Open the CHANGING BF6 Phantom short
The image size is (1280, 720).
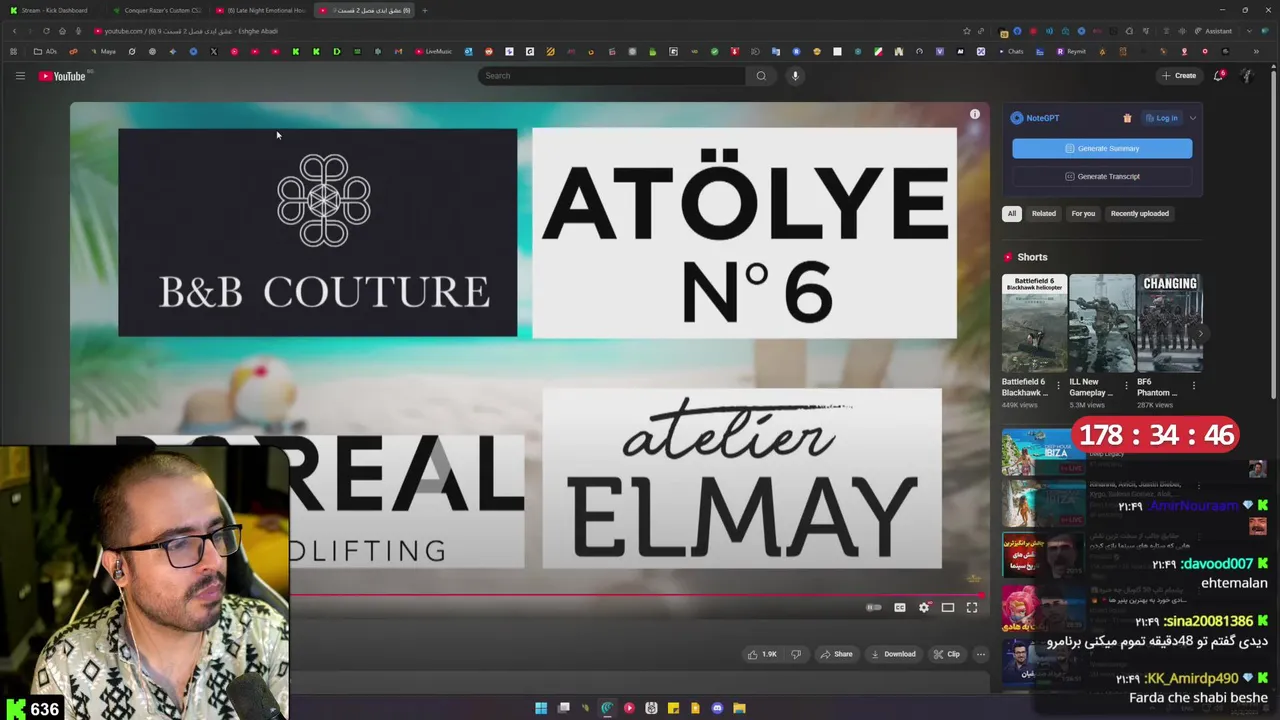point(1169,323)
